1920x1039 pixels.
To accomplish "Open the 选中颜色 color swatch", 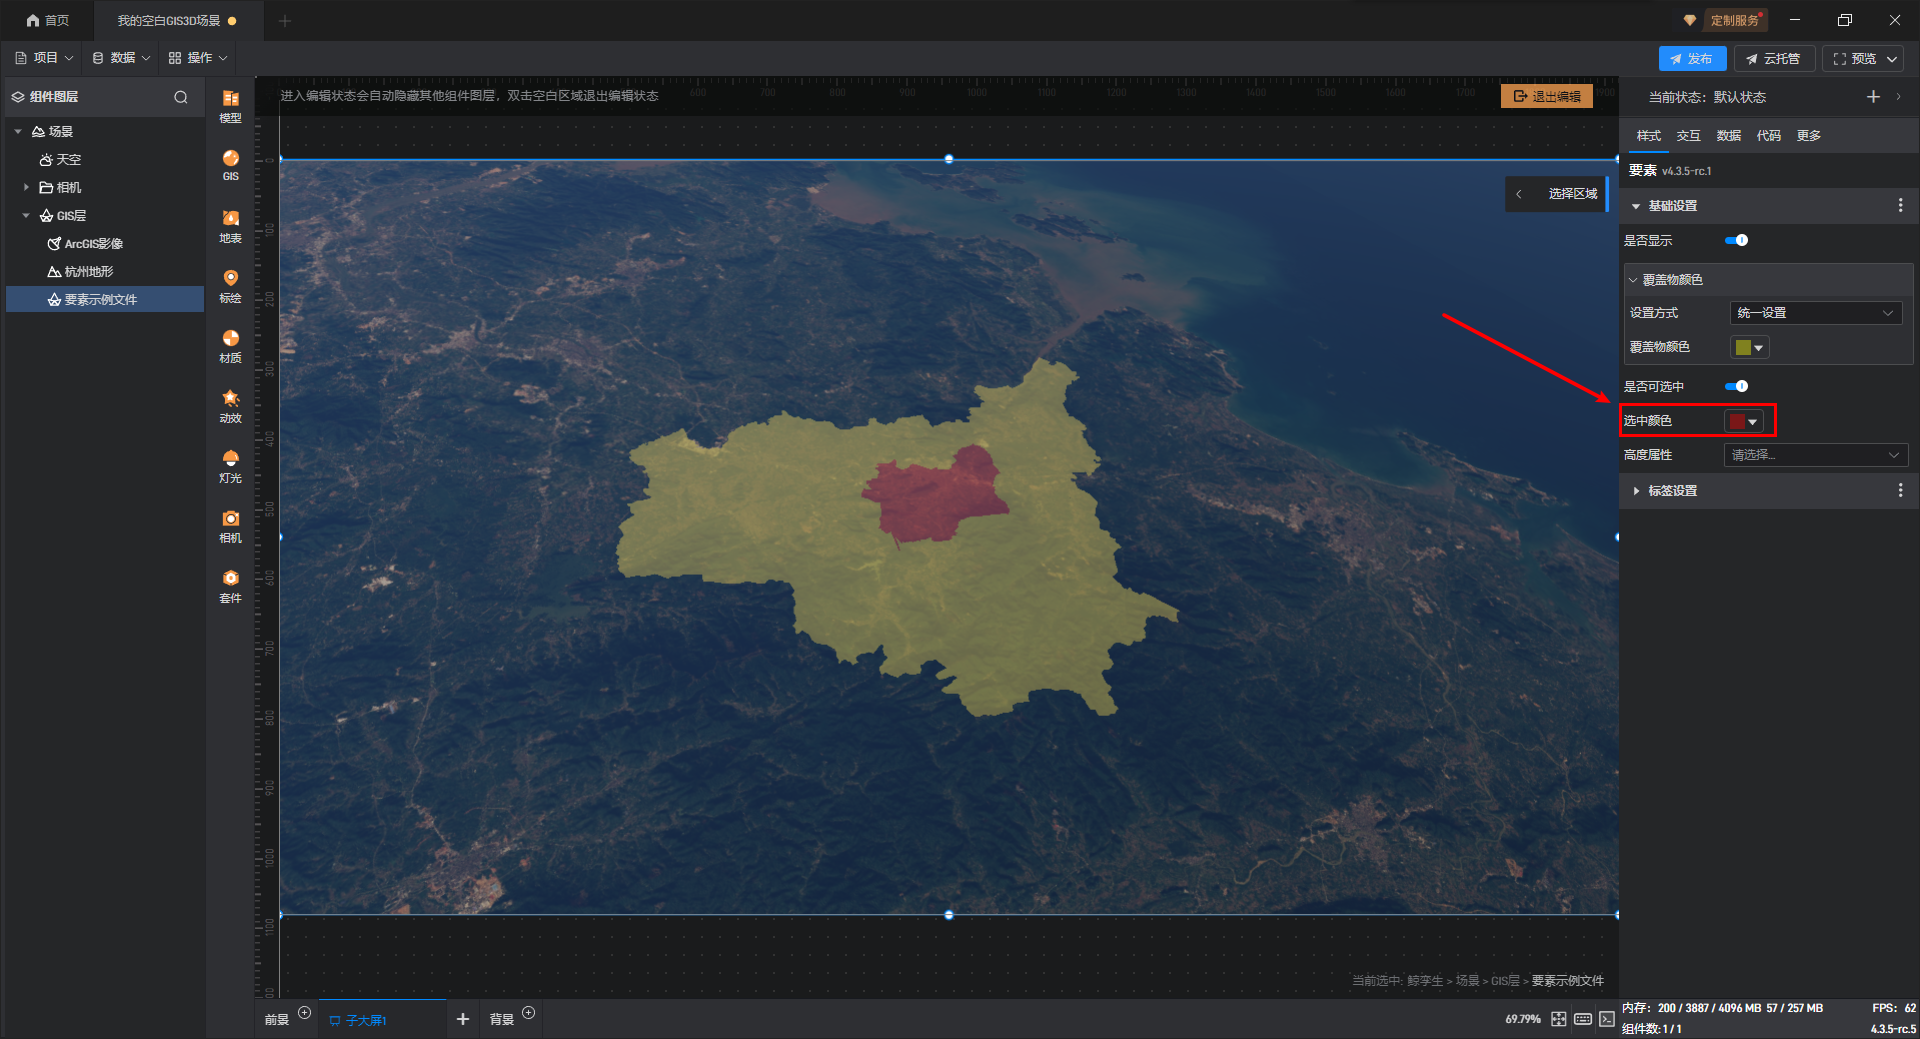I will click(1743, 421).
